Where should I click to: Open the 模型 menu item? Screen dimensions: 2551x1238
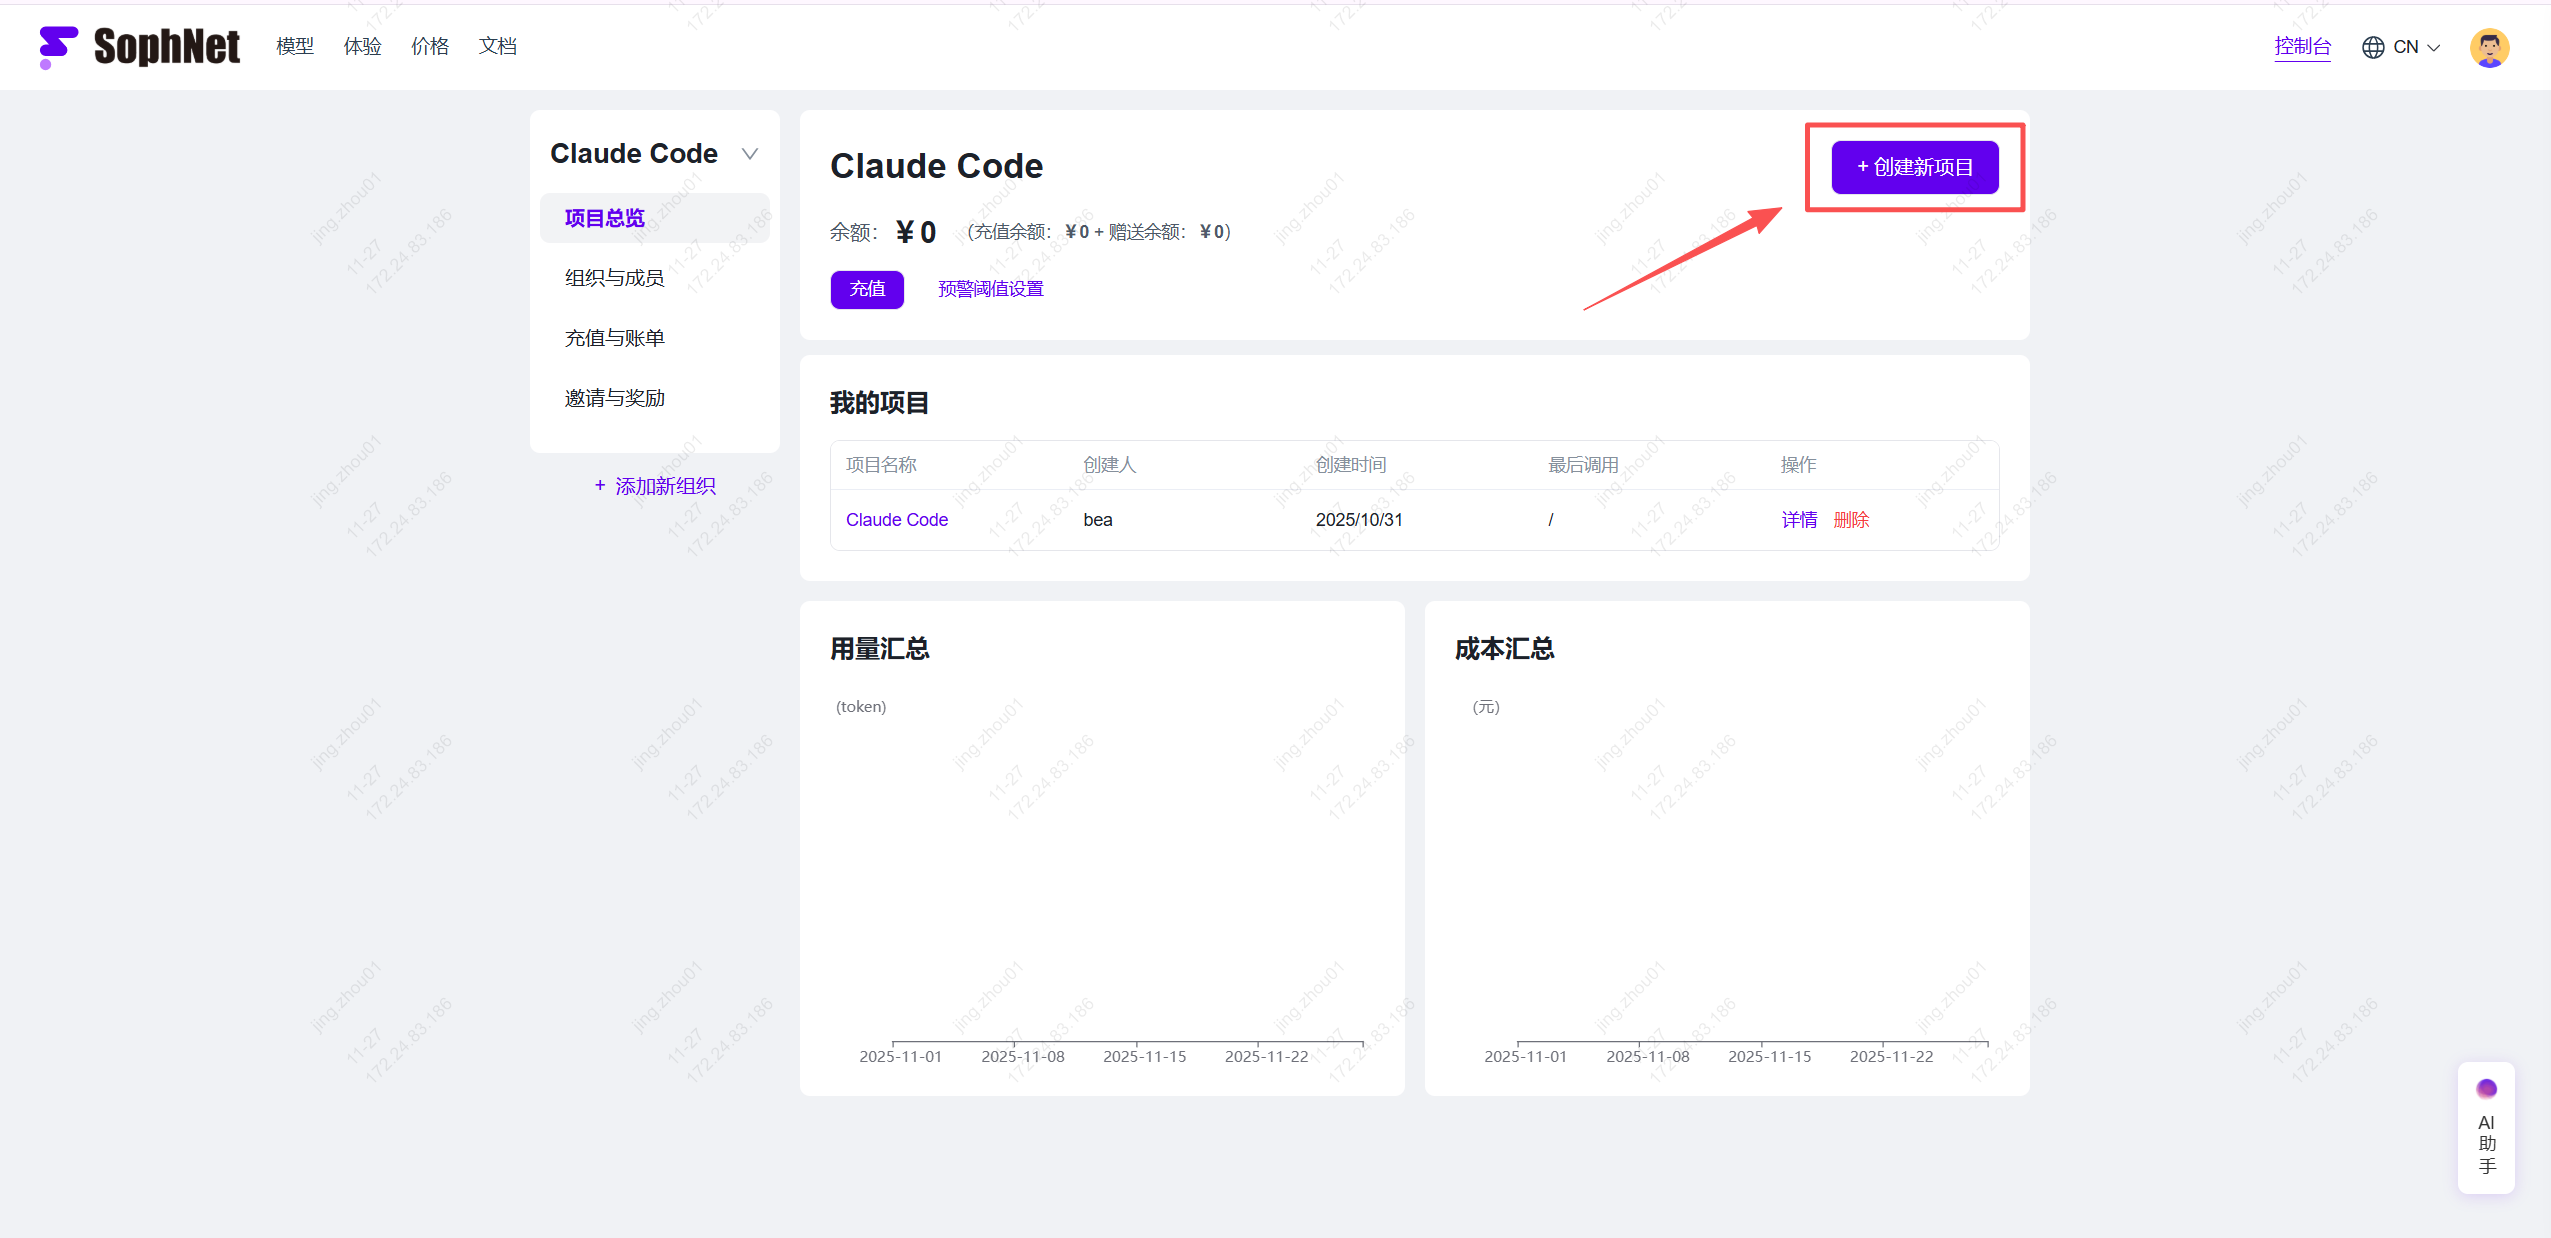pyautogui.click(x=295, y=46)
